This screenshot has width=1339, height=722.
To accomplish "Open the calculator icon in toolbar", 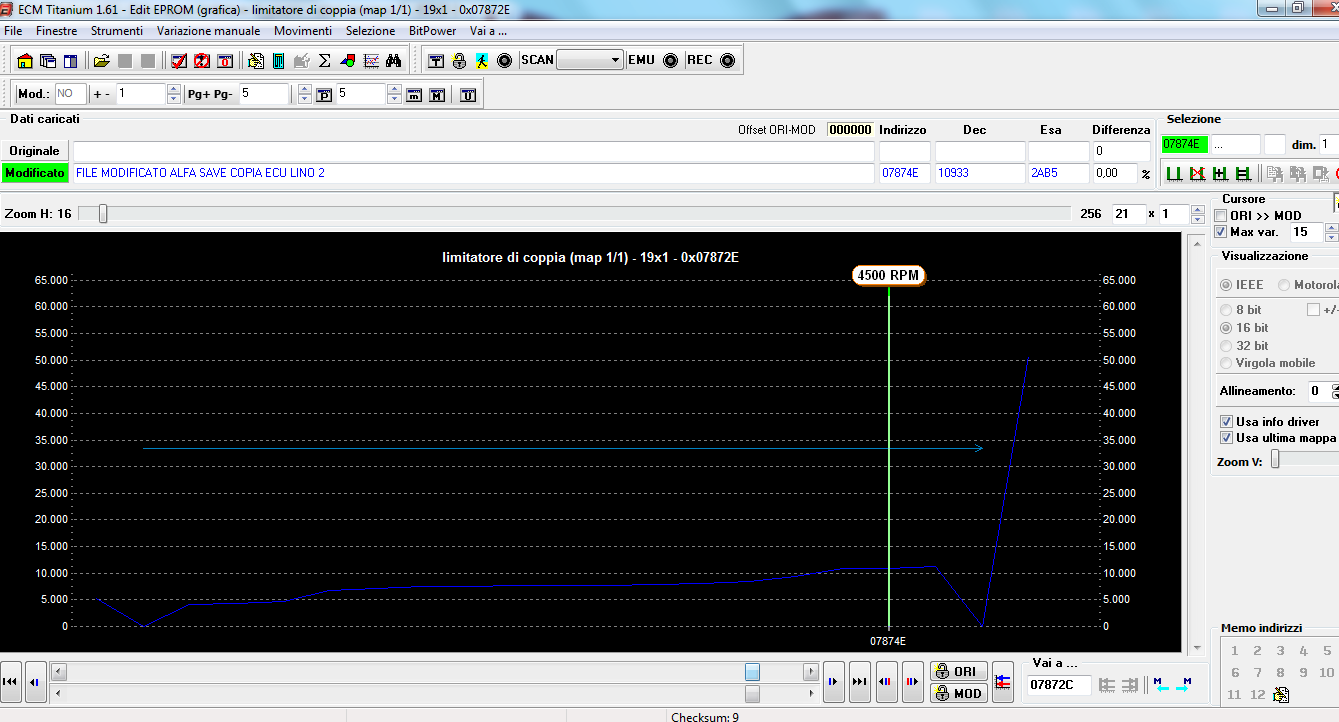I will point(278,61).
